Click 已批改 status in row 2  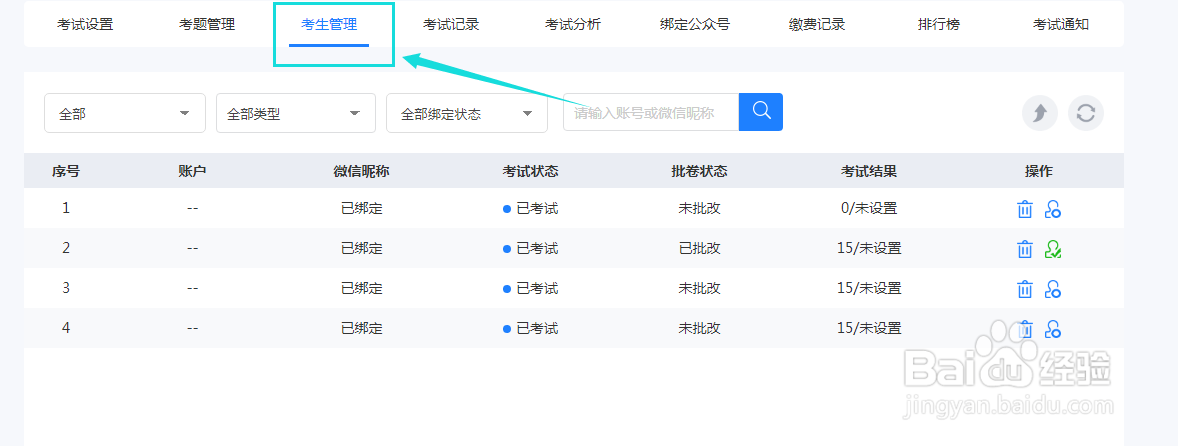[699, 249]
